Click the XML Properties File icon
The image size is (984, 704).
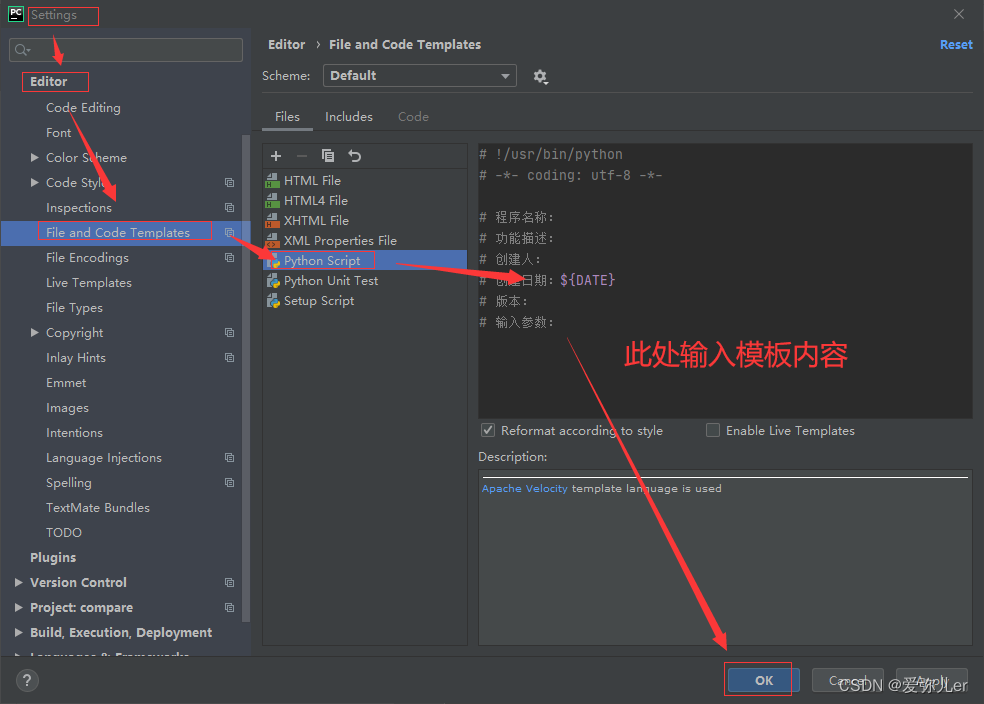[x=272, y=241]
